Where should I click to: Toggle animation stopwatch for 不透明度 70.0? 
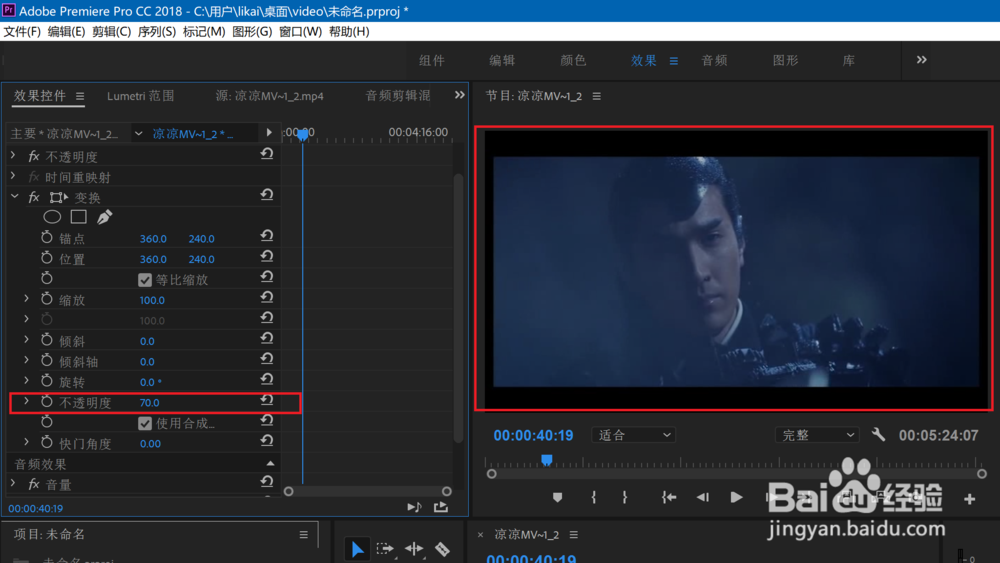point(47,401)
